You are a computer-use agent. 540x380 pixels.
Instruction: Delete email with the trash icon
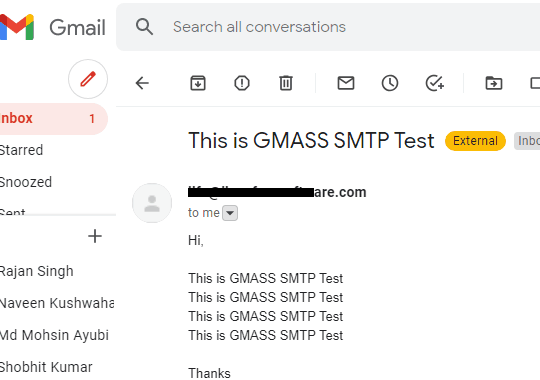point(286,83)
